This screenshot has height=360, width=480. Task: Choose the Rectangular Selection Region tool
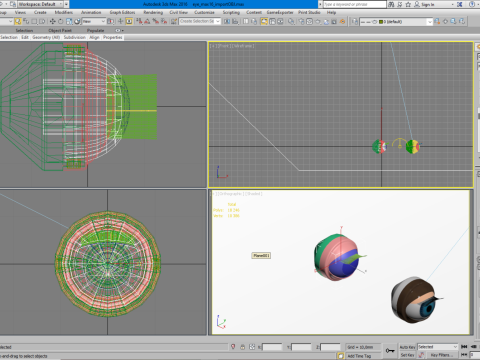click(34, 21)
